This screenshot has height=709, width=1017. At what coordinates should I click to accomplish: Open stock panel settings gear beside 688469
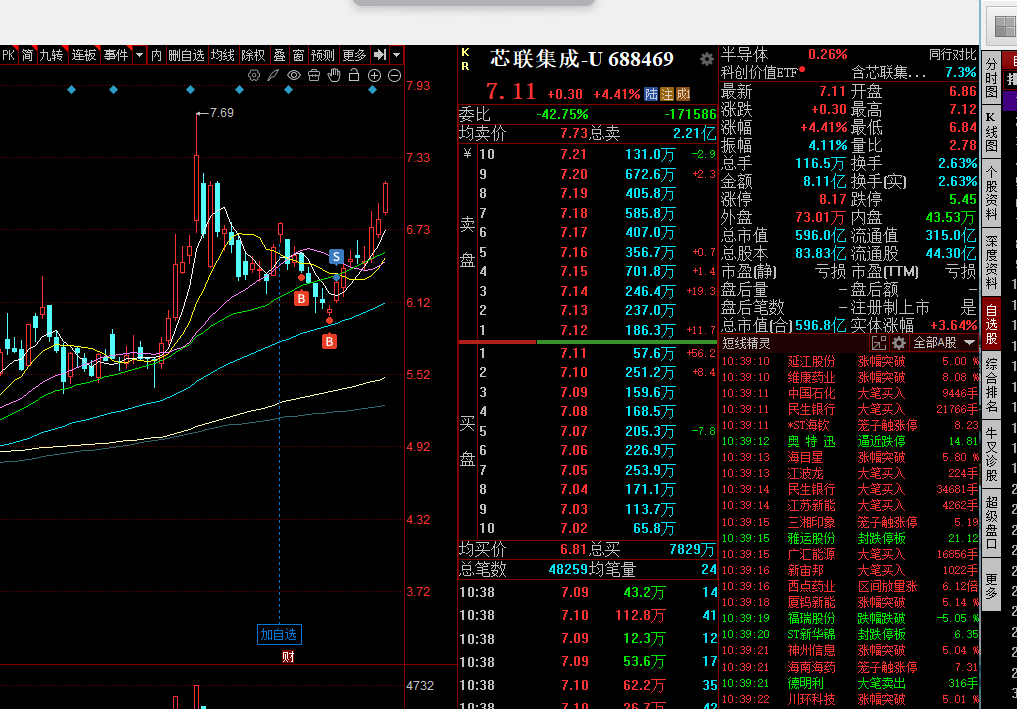point(706,59)
